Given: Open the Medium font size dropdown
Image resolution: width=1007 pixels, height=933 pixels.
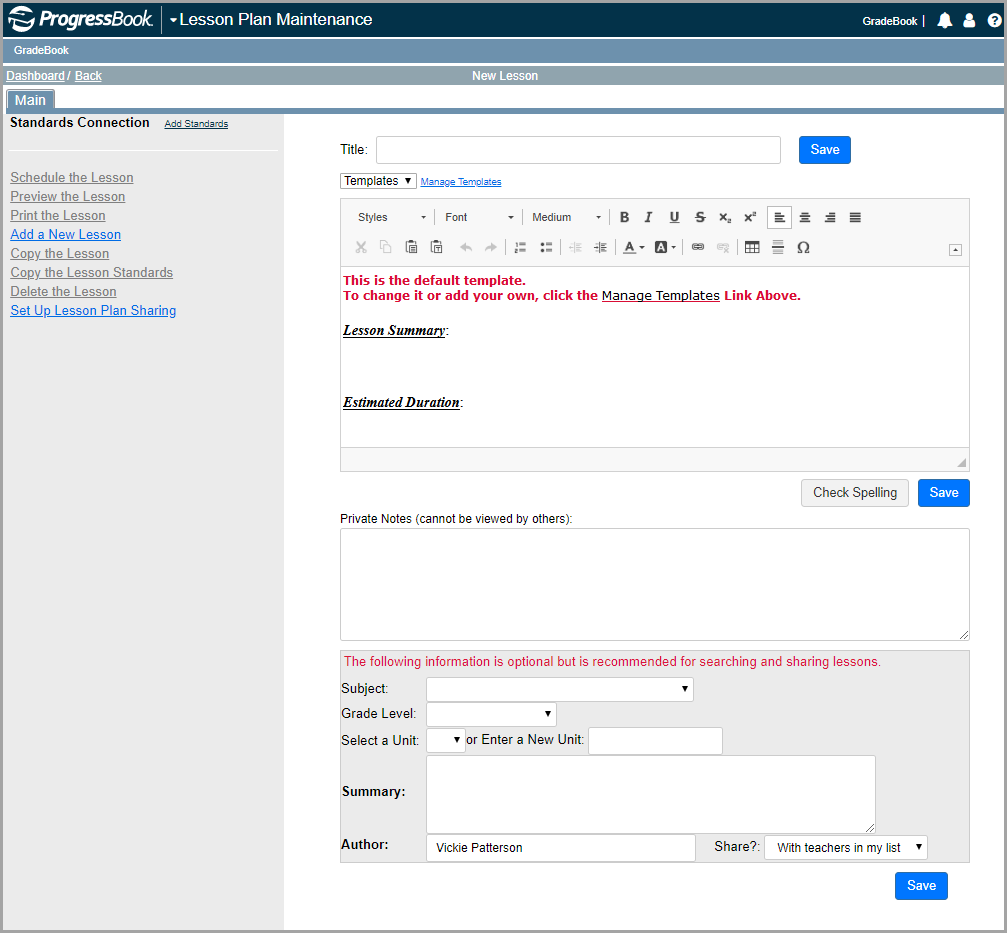Looking at the screenshot, I should click(x=566, y=217).
